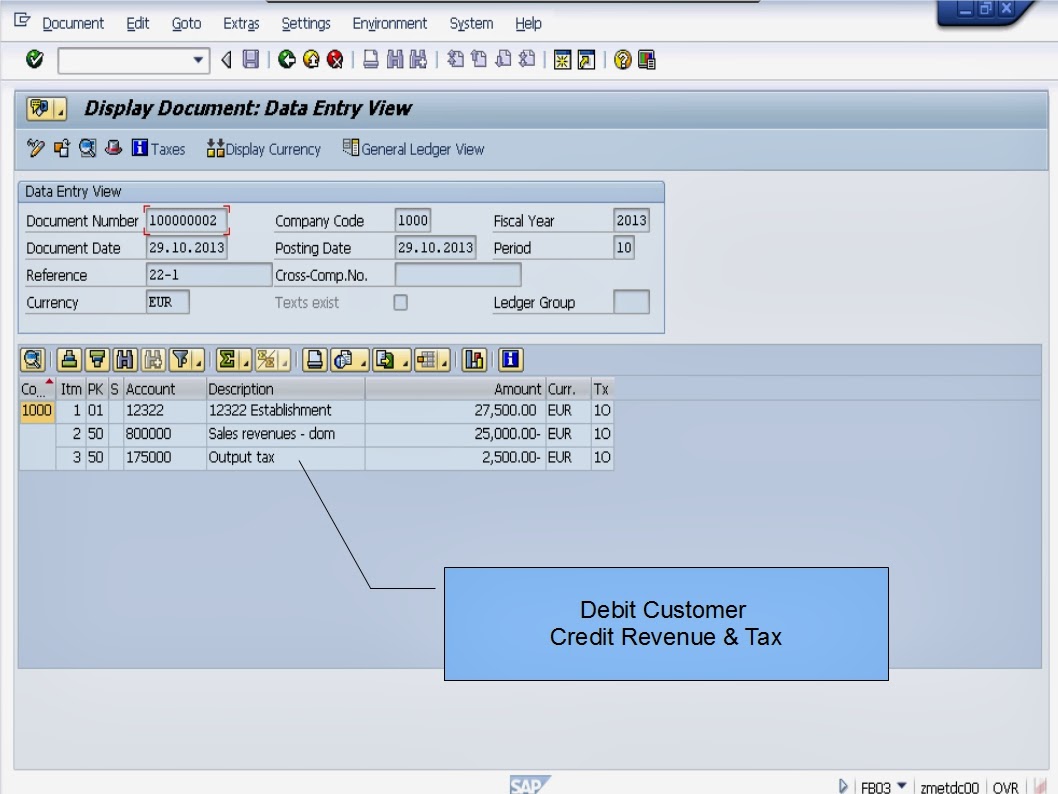The image size is (1058, 794).
Task: Click the Generate Shortcut icon
Action: 586,59
